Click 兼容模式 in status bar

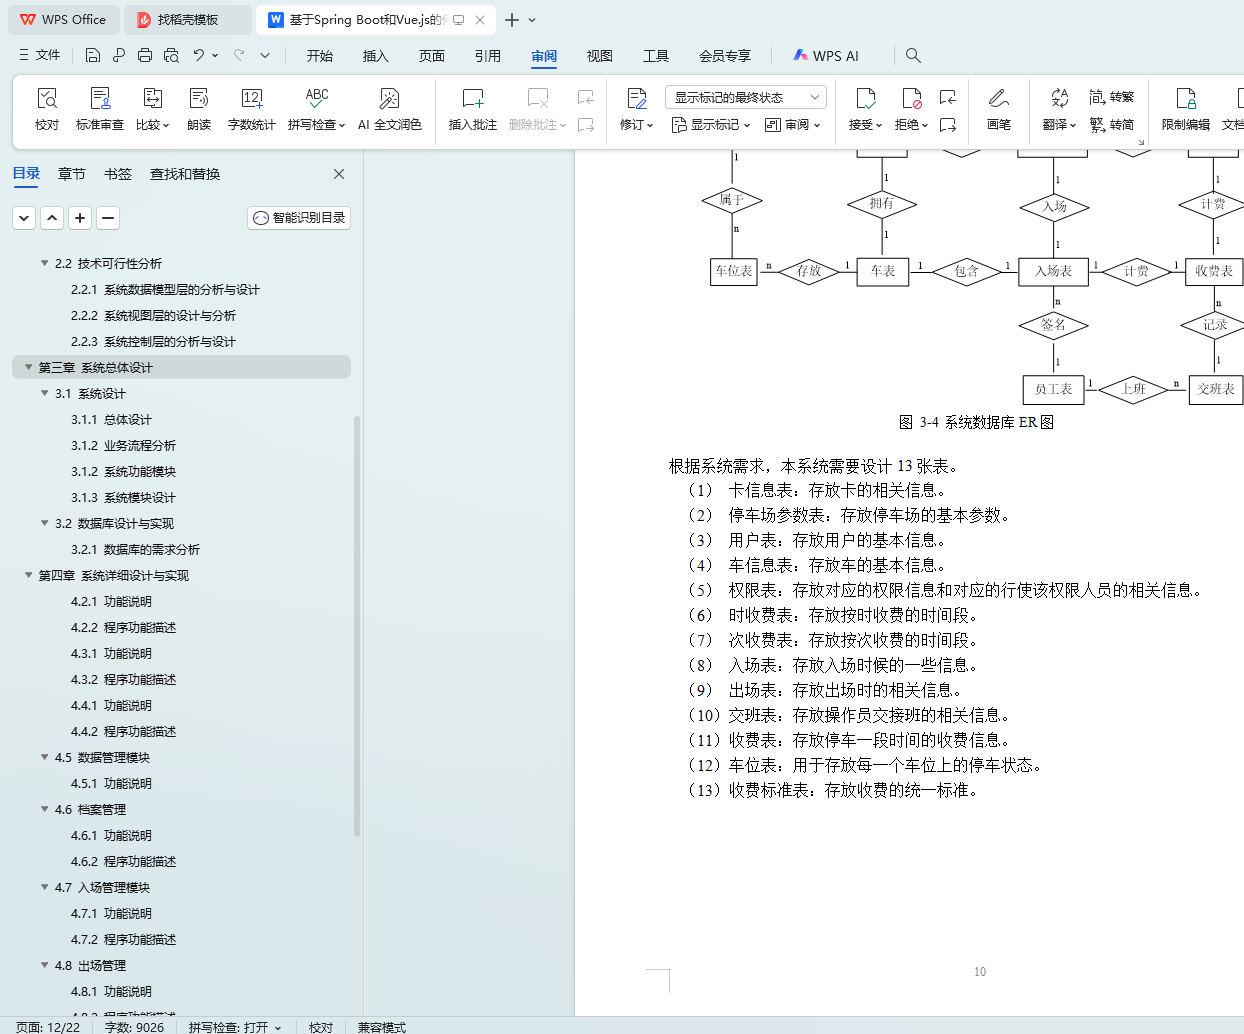[x=382, y=1027]
